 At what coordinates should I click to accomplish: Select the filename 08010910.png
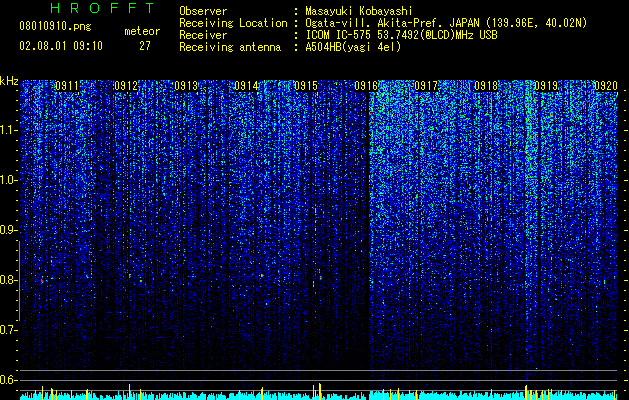click(55, 27)
